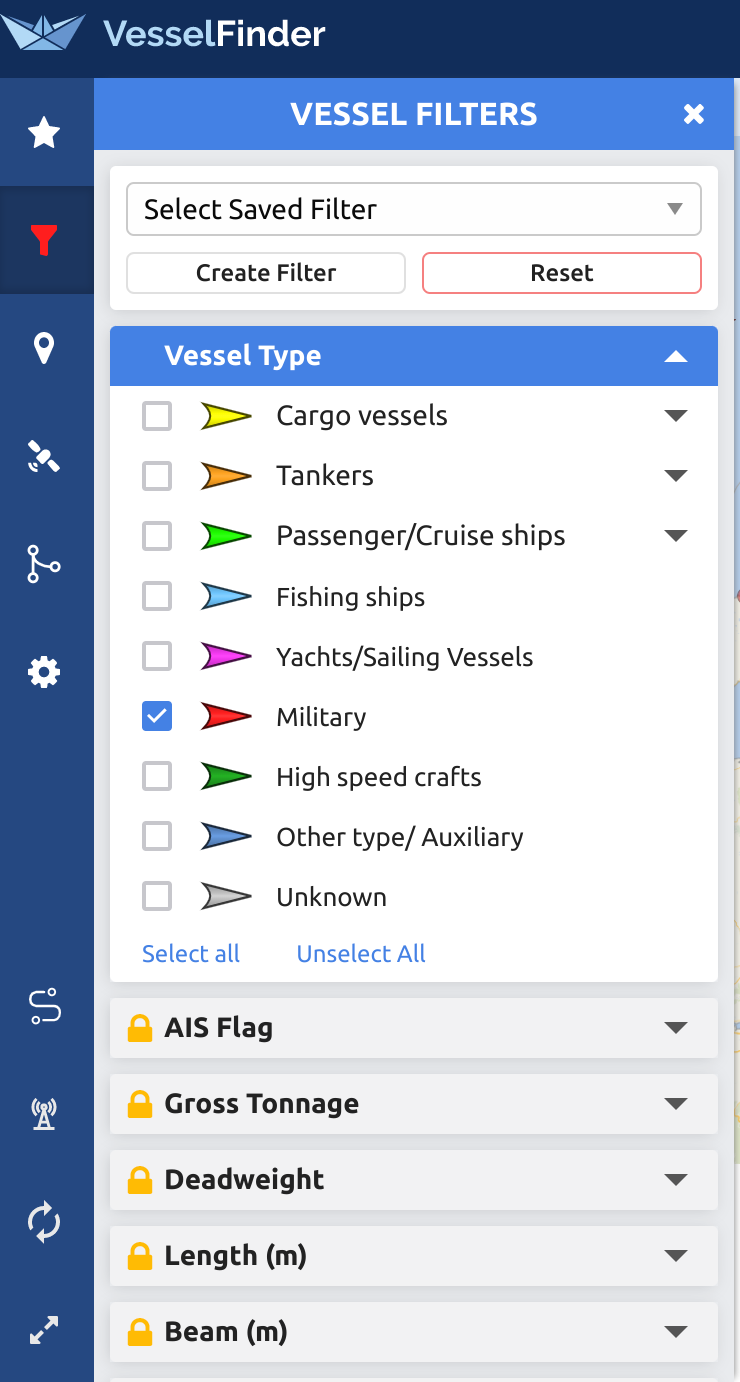Click the Unselect All link
This screenshot has height=1382, width=740.
[361, 953]
